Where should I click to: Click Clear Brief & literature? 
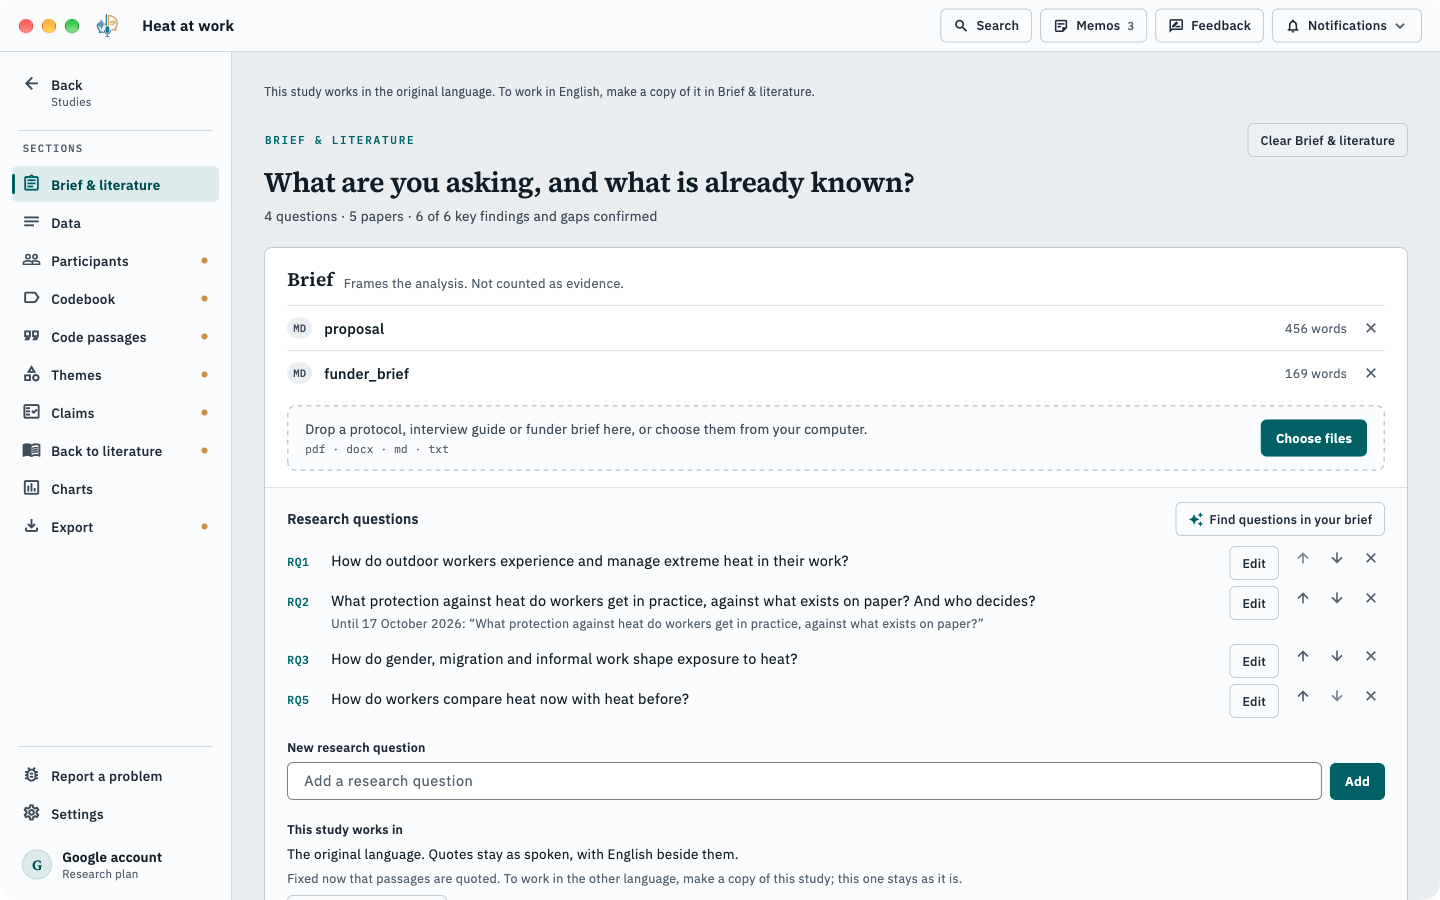1327,140
